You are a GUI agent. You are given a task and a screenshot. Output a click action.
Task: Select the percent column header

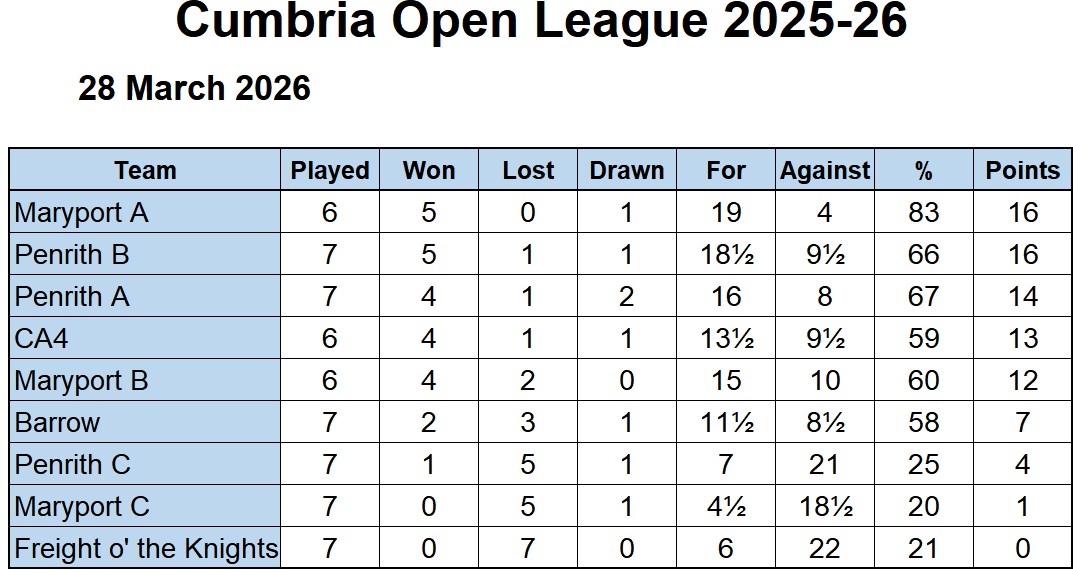point(924,170)
